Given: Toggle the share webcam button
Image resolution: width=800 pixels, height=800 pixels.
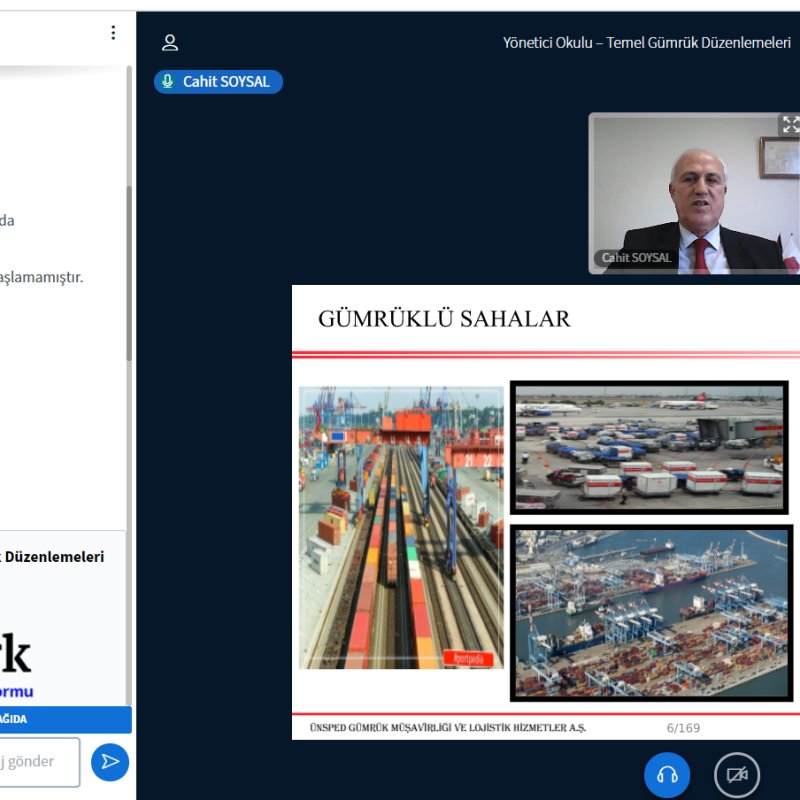Looking at the screenshot, I should point(737,775).
